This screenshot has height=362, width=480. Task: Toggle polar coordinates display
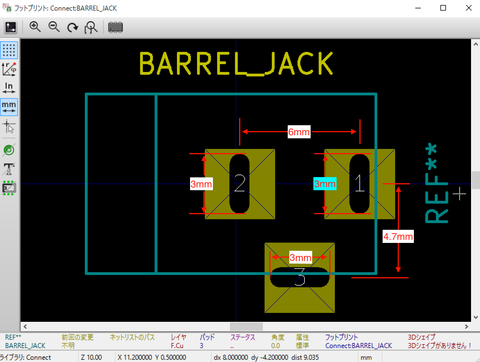coord(9,69)
